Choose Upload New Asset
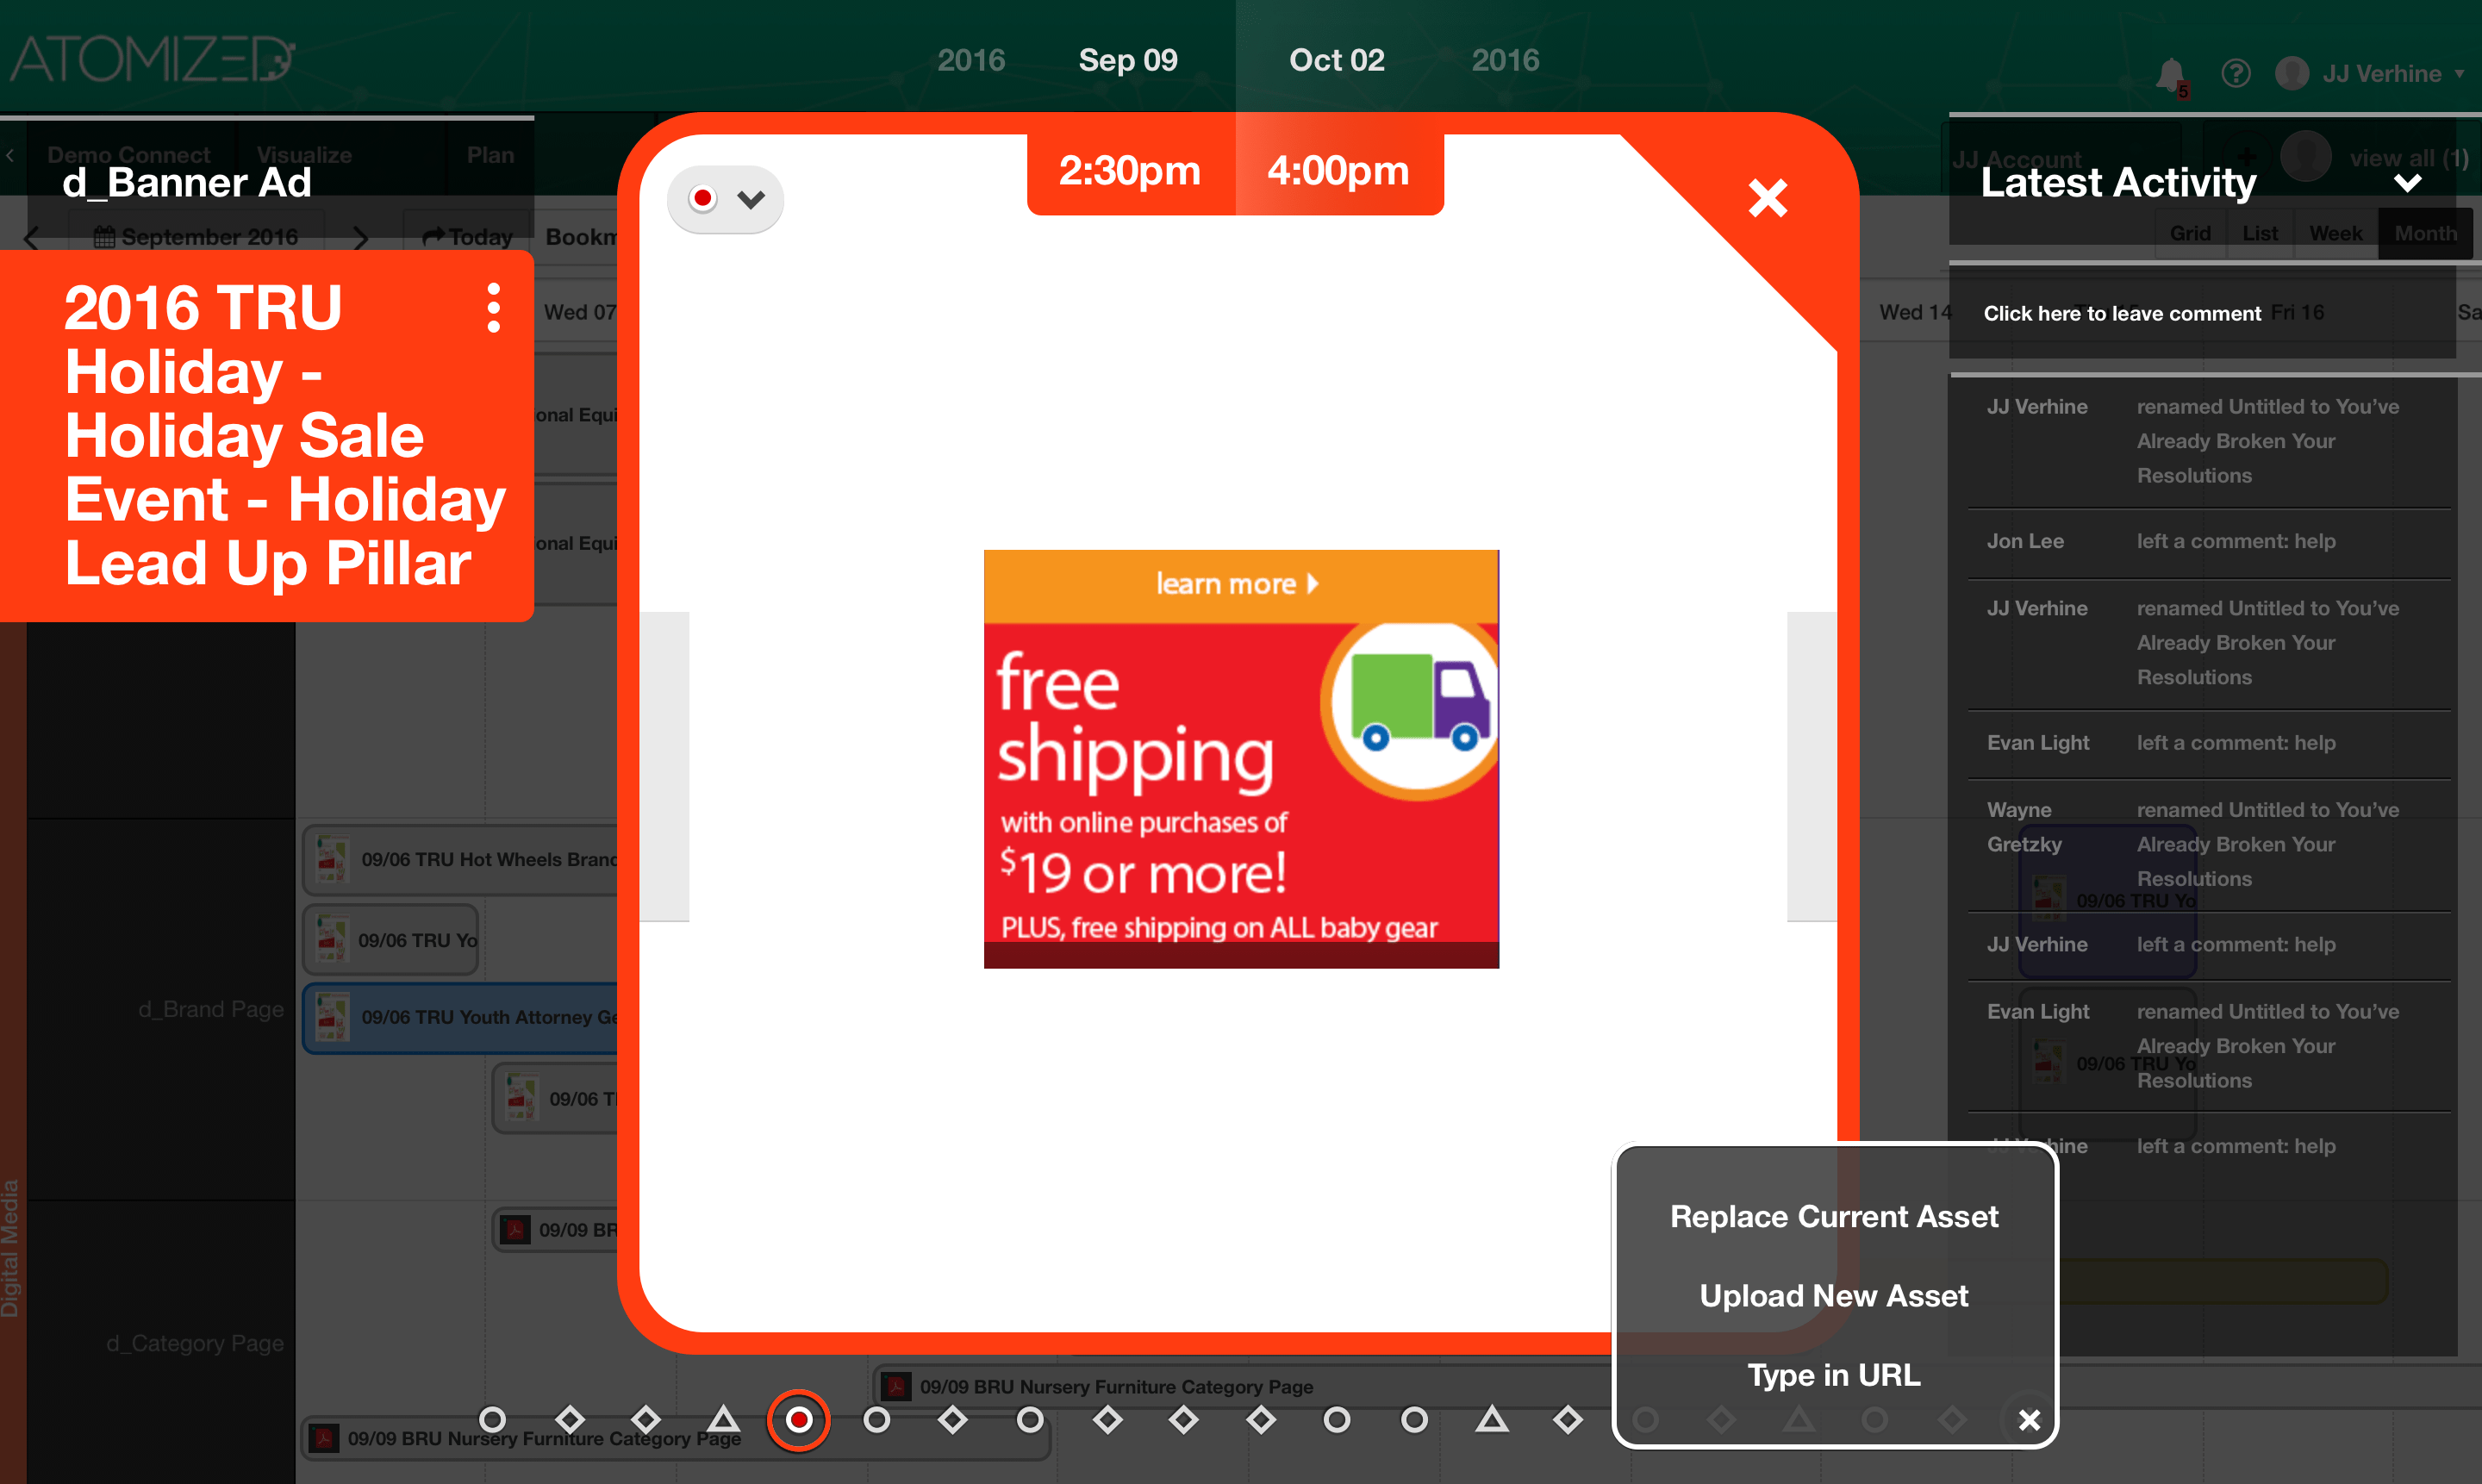Image resolution: width=2482 pixels, height=1484 pixels. 1834,1295
